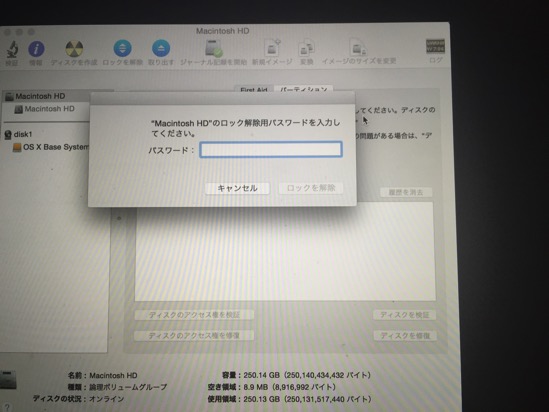Select the top Macintosh HD disk in sidebar
This screenshot has height=412, width=549.
tap(40, 96)
